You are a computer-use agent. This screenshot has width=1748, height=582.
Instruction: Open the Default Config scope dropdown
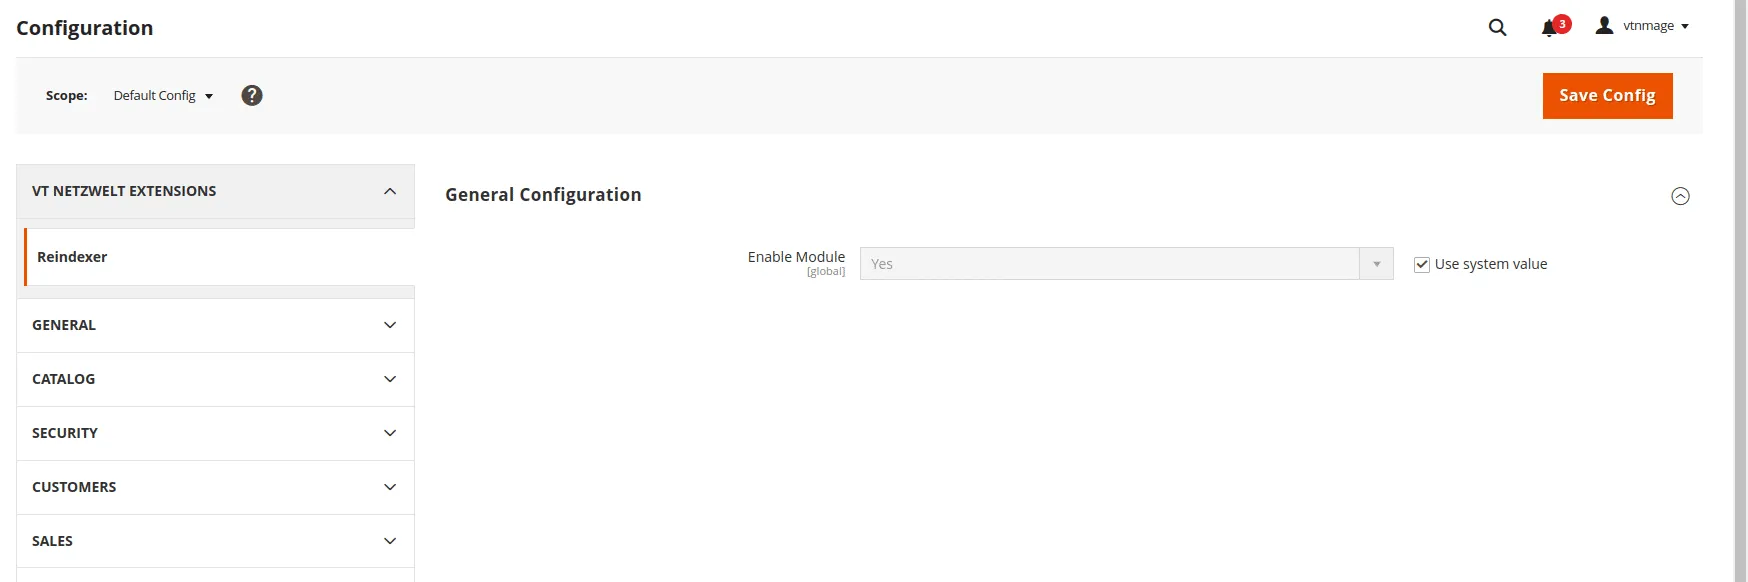pos(163,96)
